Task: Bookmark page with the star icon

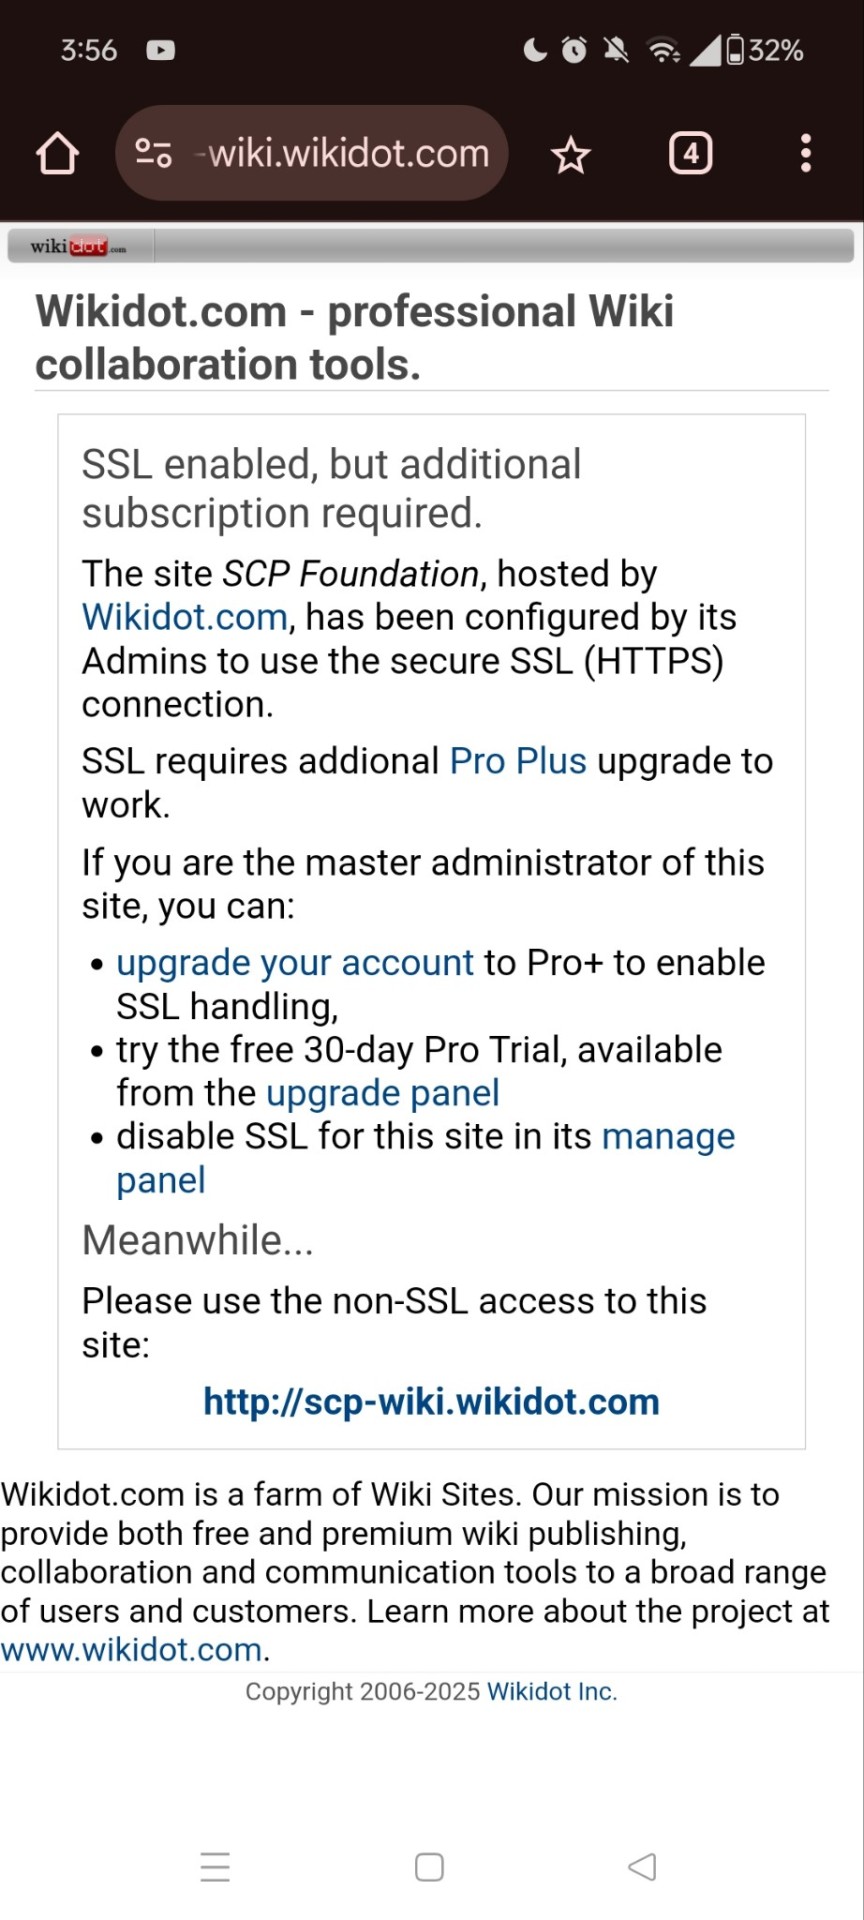Action: click(x=571, y=155)
